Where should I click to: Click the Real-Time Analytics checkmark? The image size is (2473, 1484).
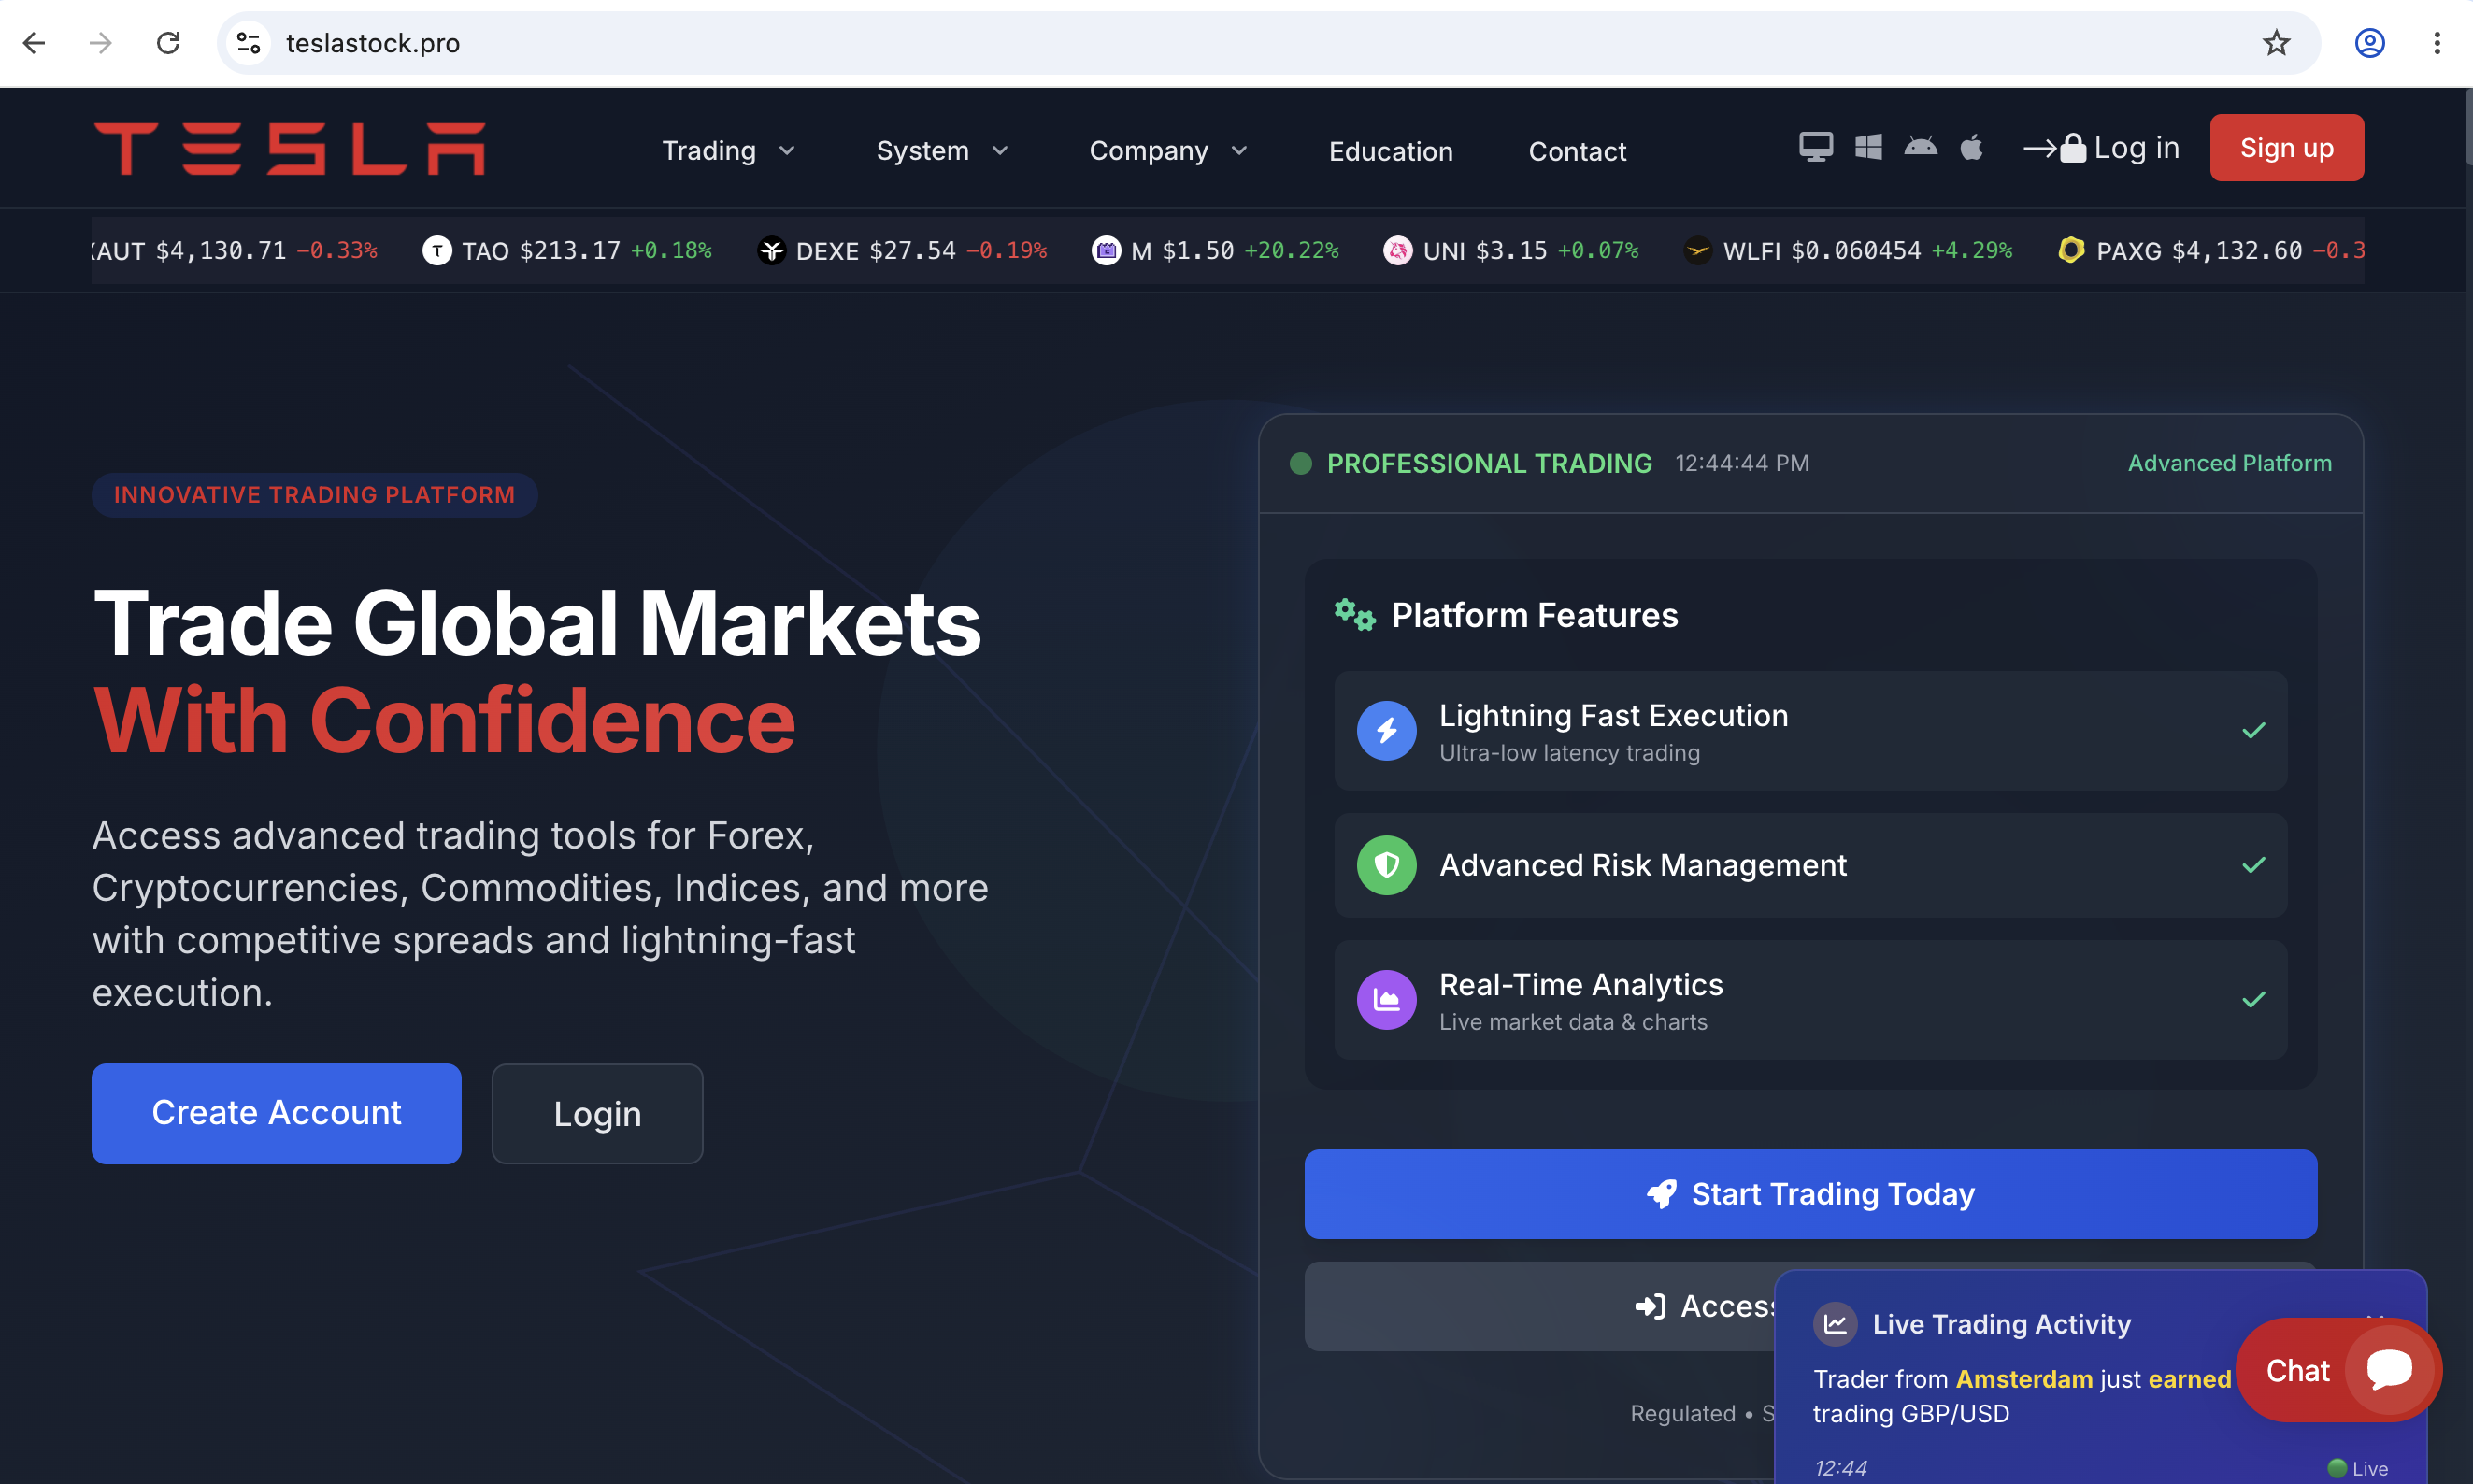tap(2253, 999)
